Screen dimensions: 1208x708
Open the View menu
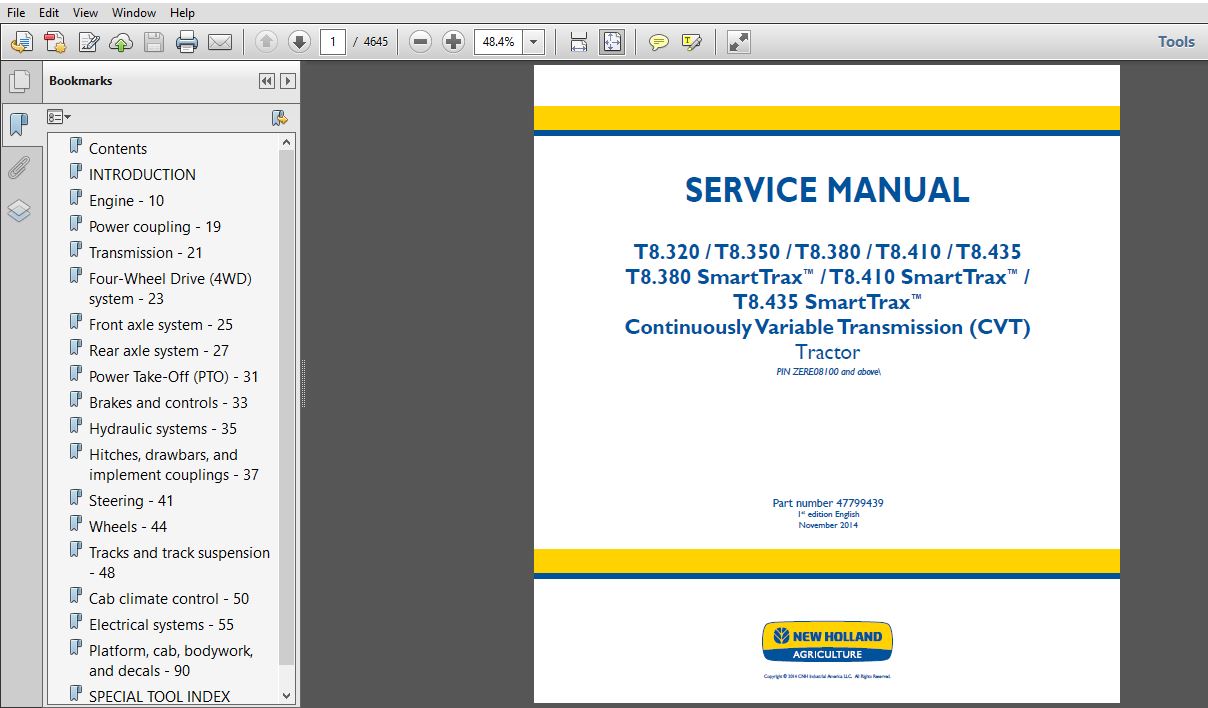tap(86, 13)
